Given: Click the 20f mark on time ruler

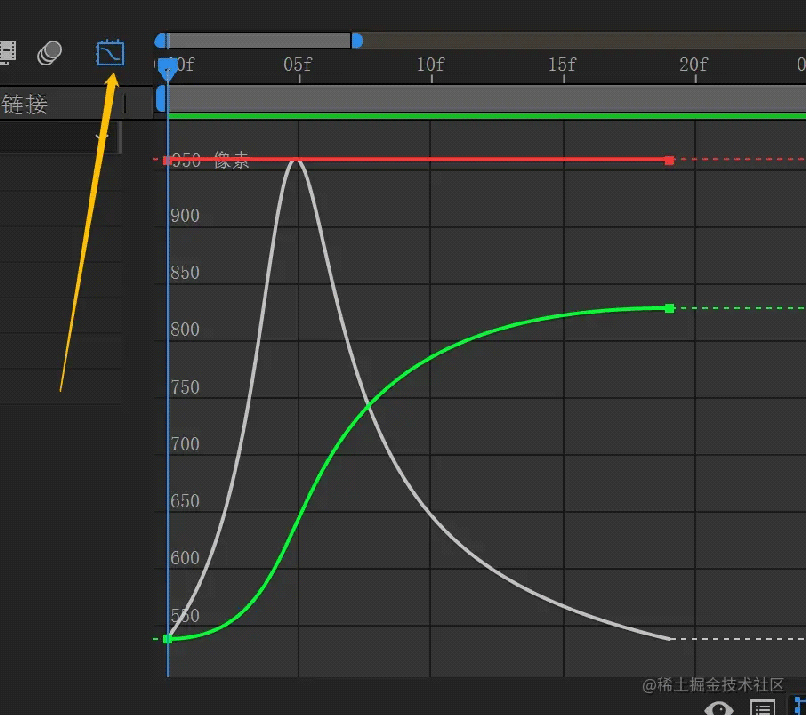Looking at the screenshot, I should 693,65.
